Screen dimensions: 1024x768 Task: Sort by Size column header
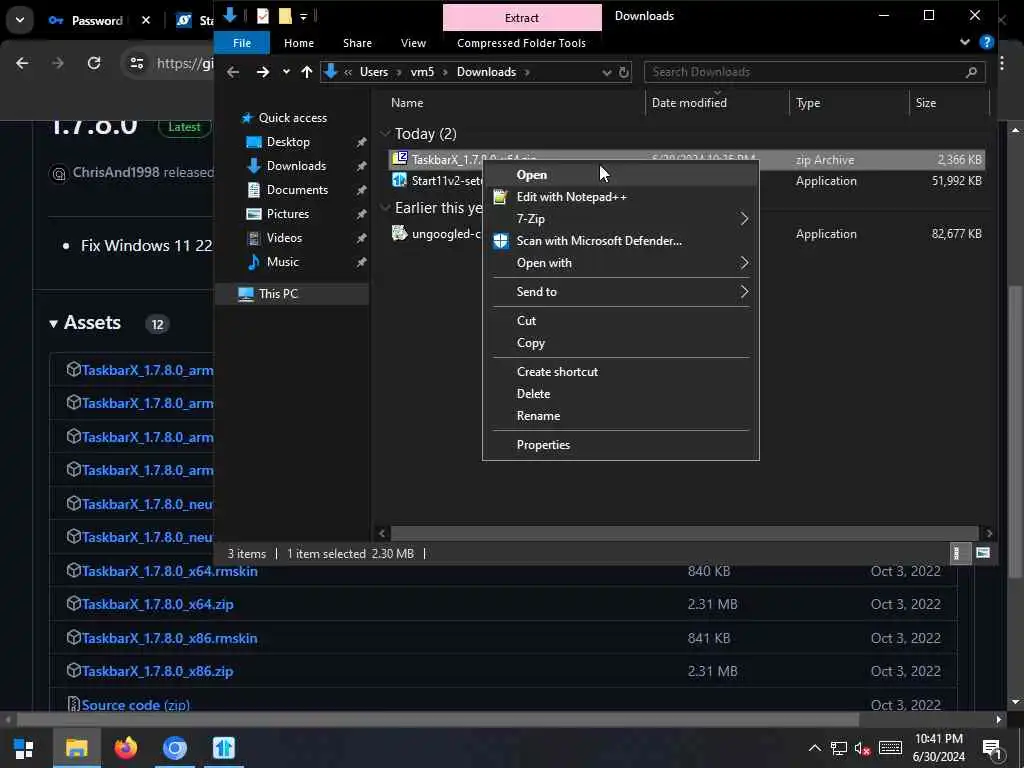coord(925,103)
